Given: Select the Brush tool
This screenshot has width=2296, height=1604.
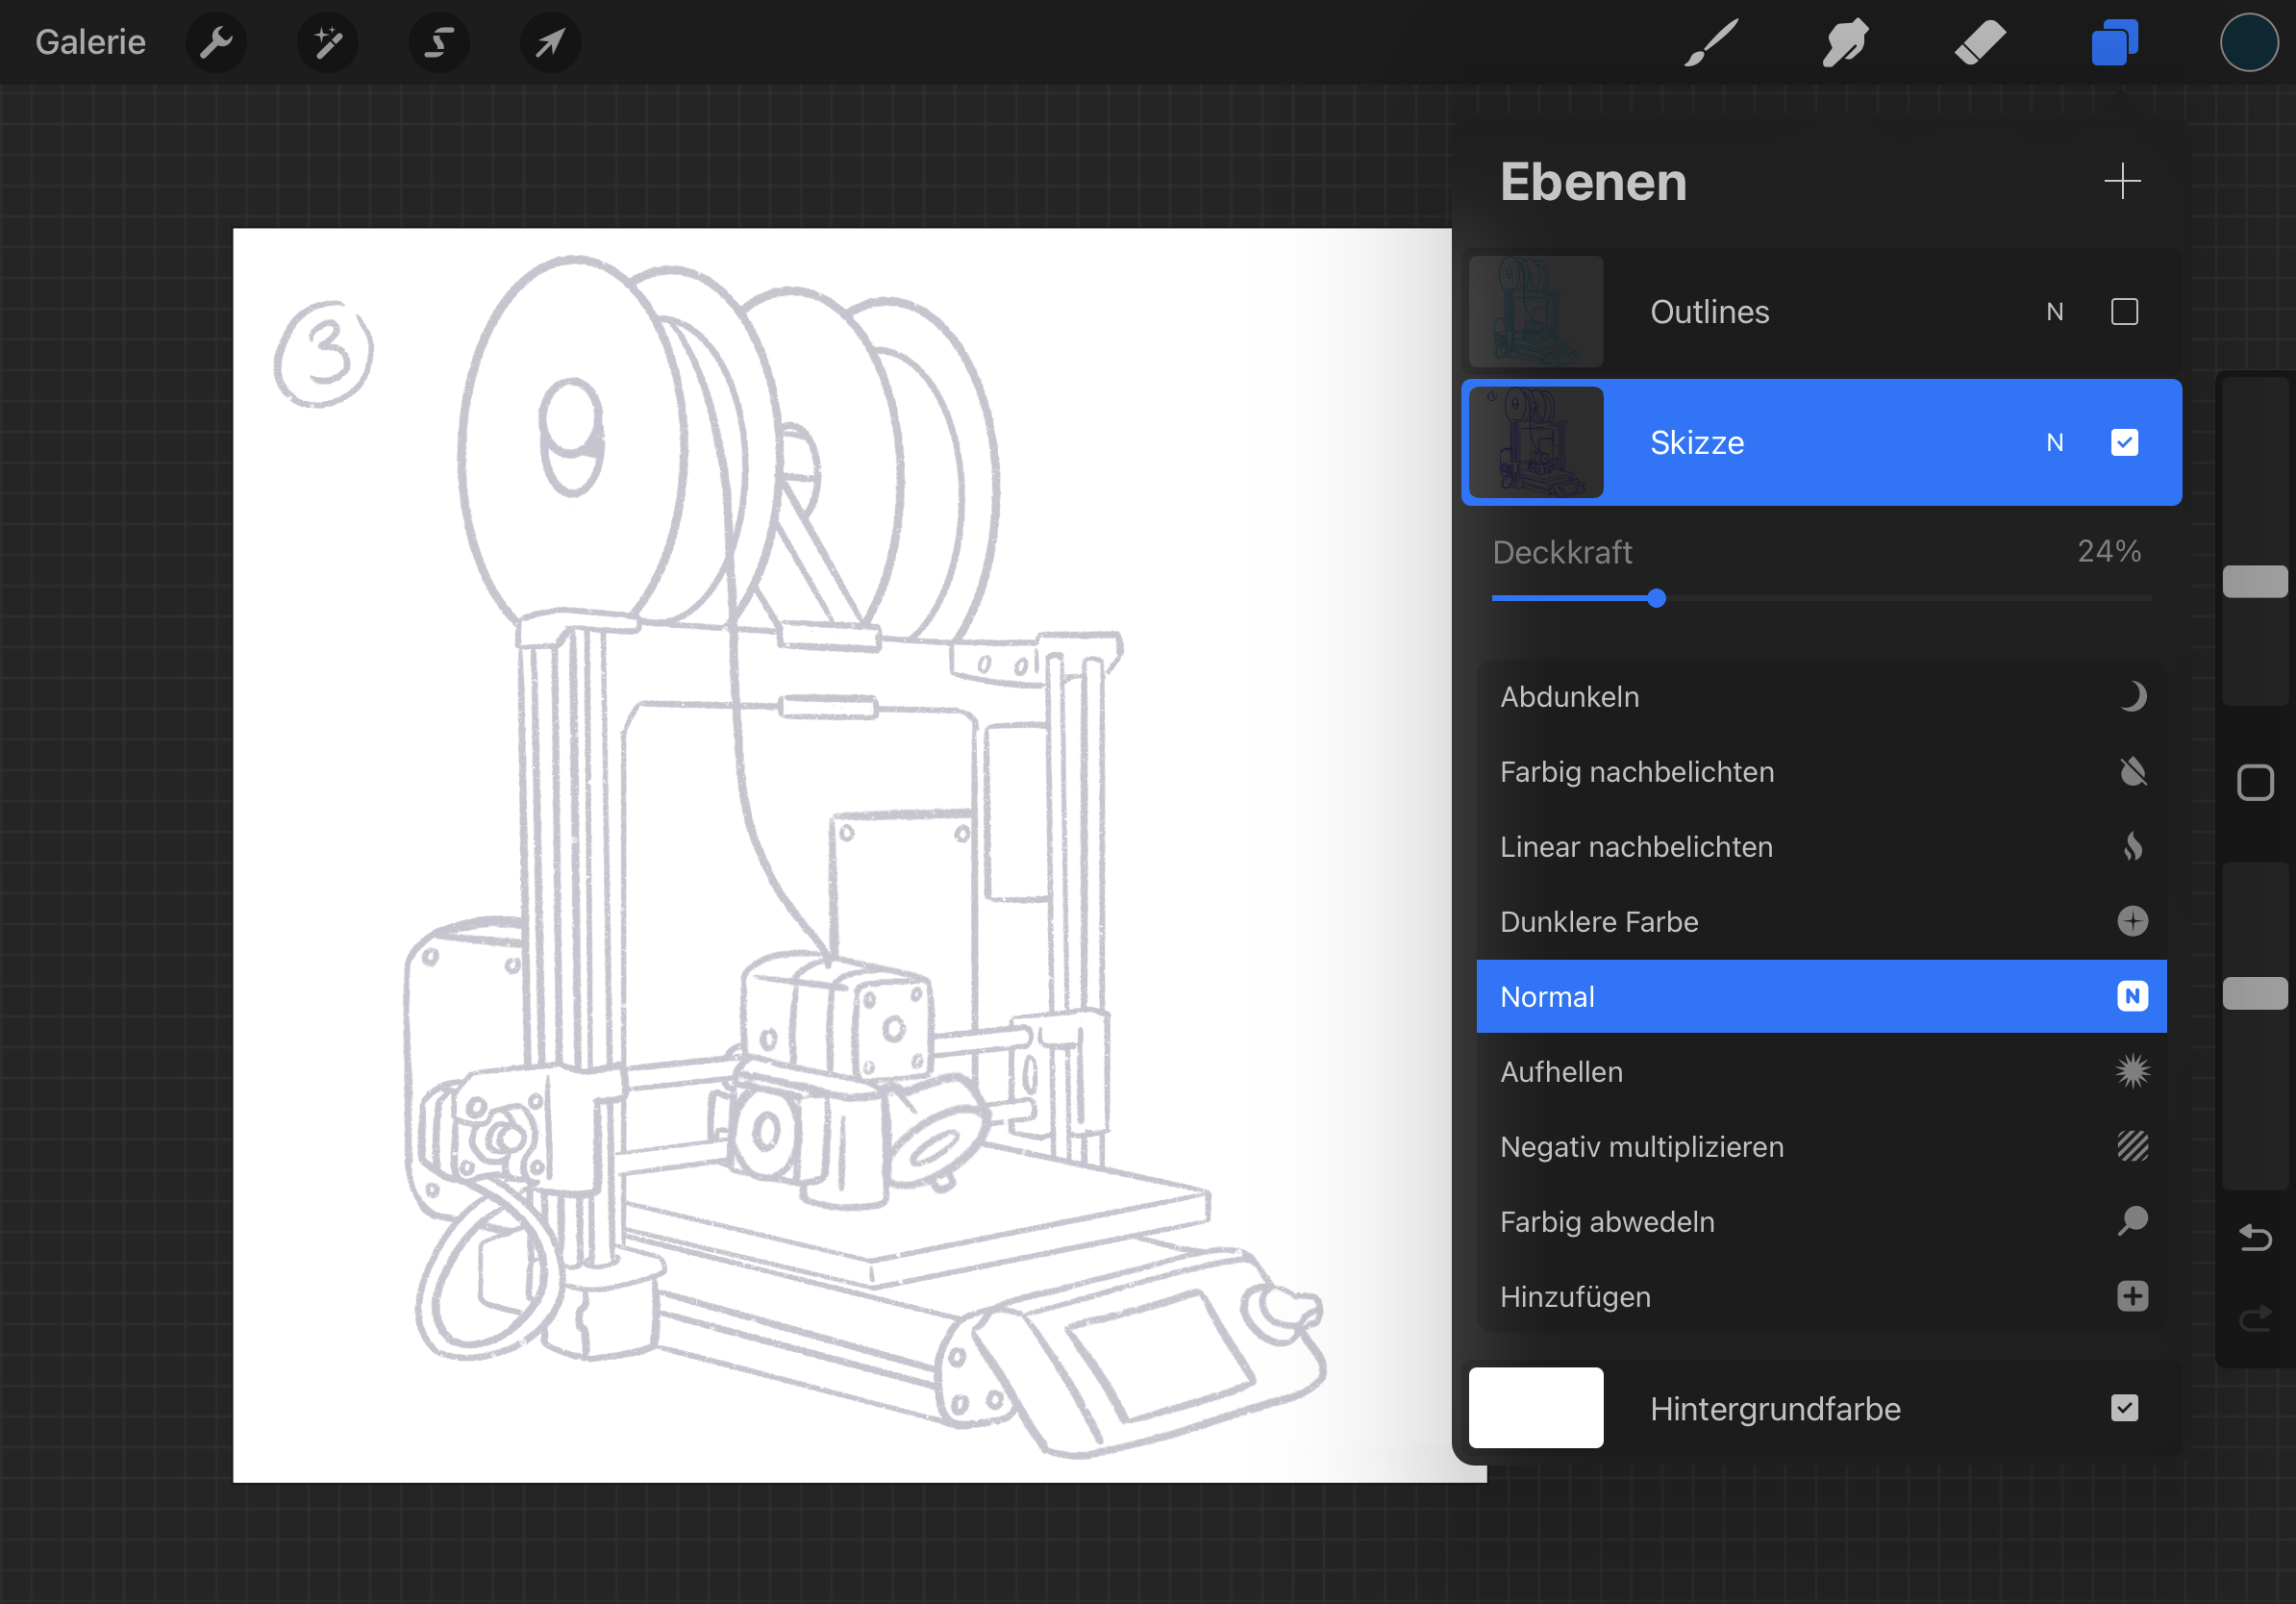Looking at the screenshot, I should point(1711,43).
